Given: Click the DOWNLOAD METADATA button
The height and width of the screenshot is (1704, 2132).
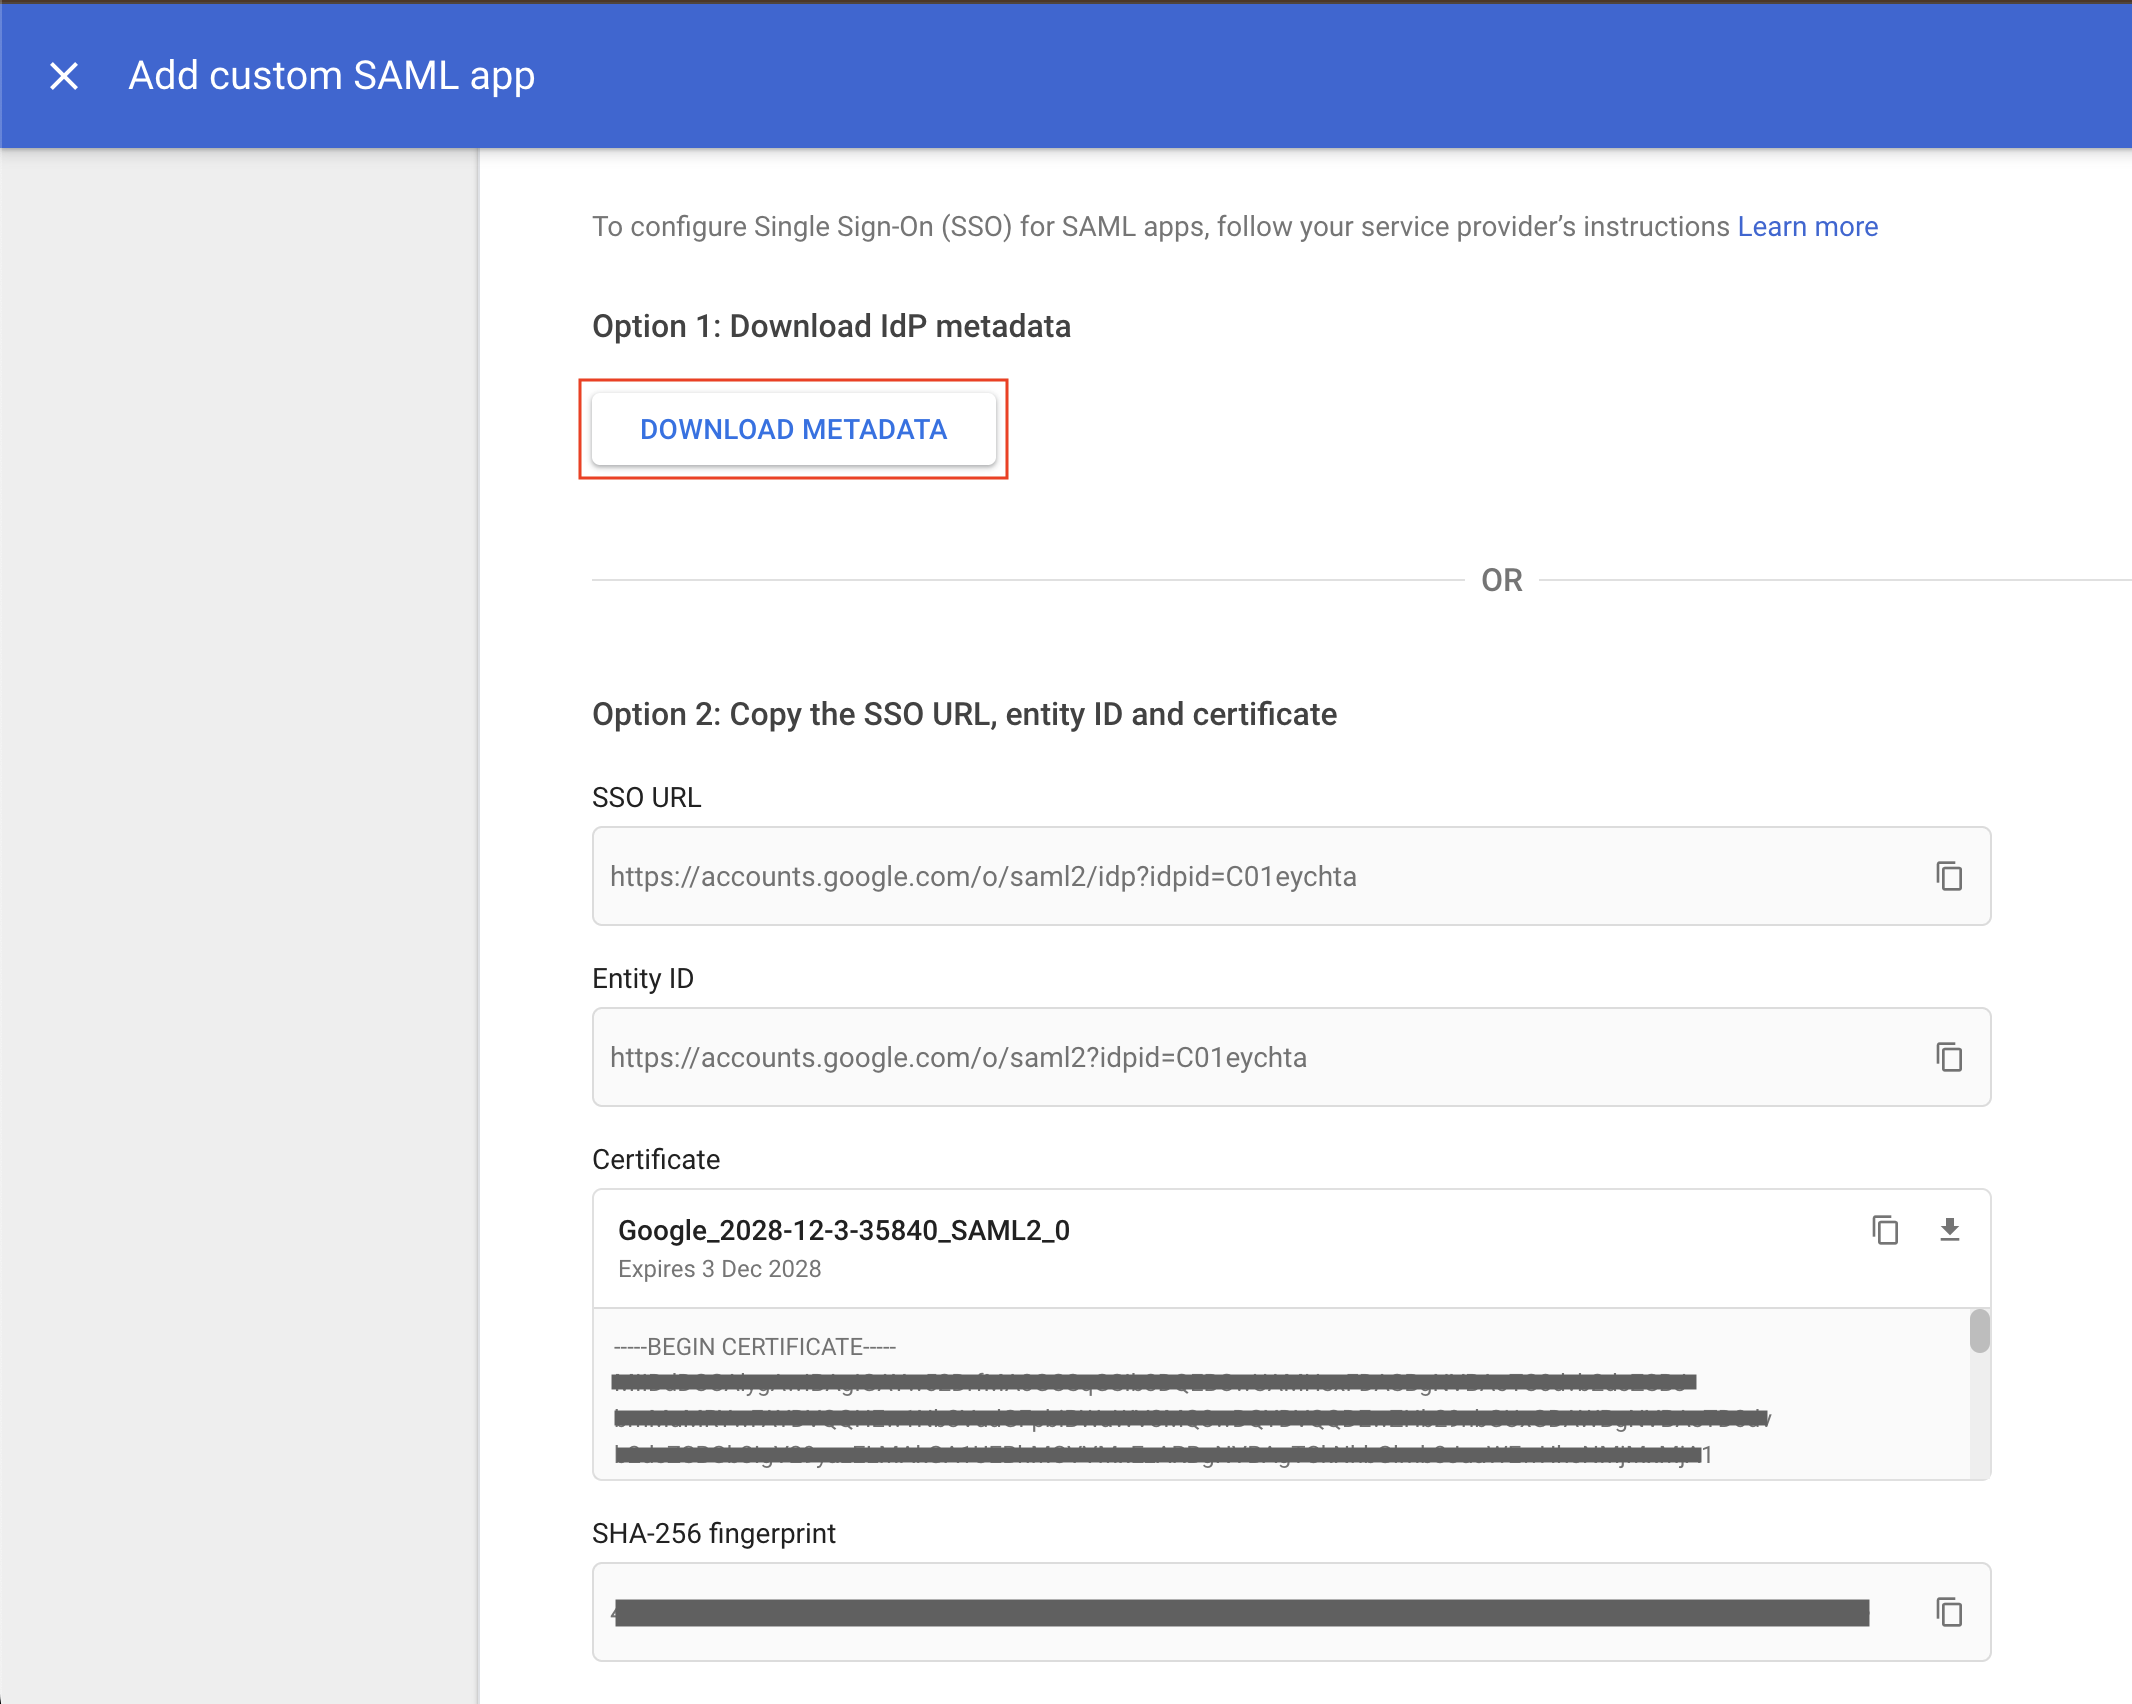Looking at the screenshot, I should (x=793, y=429).
